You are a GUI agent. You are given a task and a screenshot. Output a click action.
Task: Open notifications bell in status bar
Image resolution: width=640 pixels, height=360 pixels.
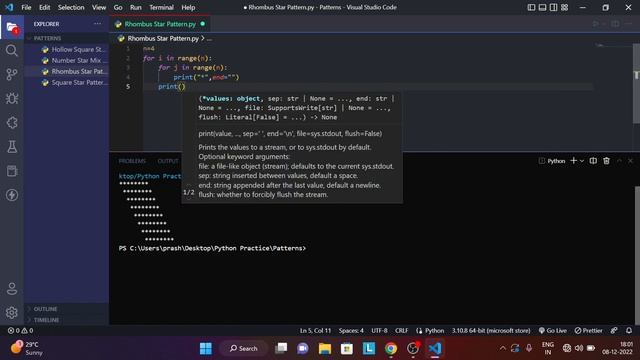[629, 330]
